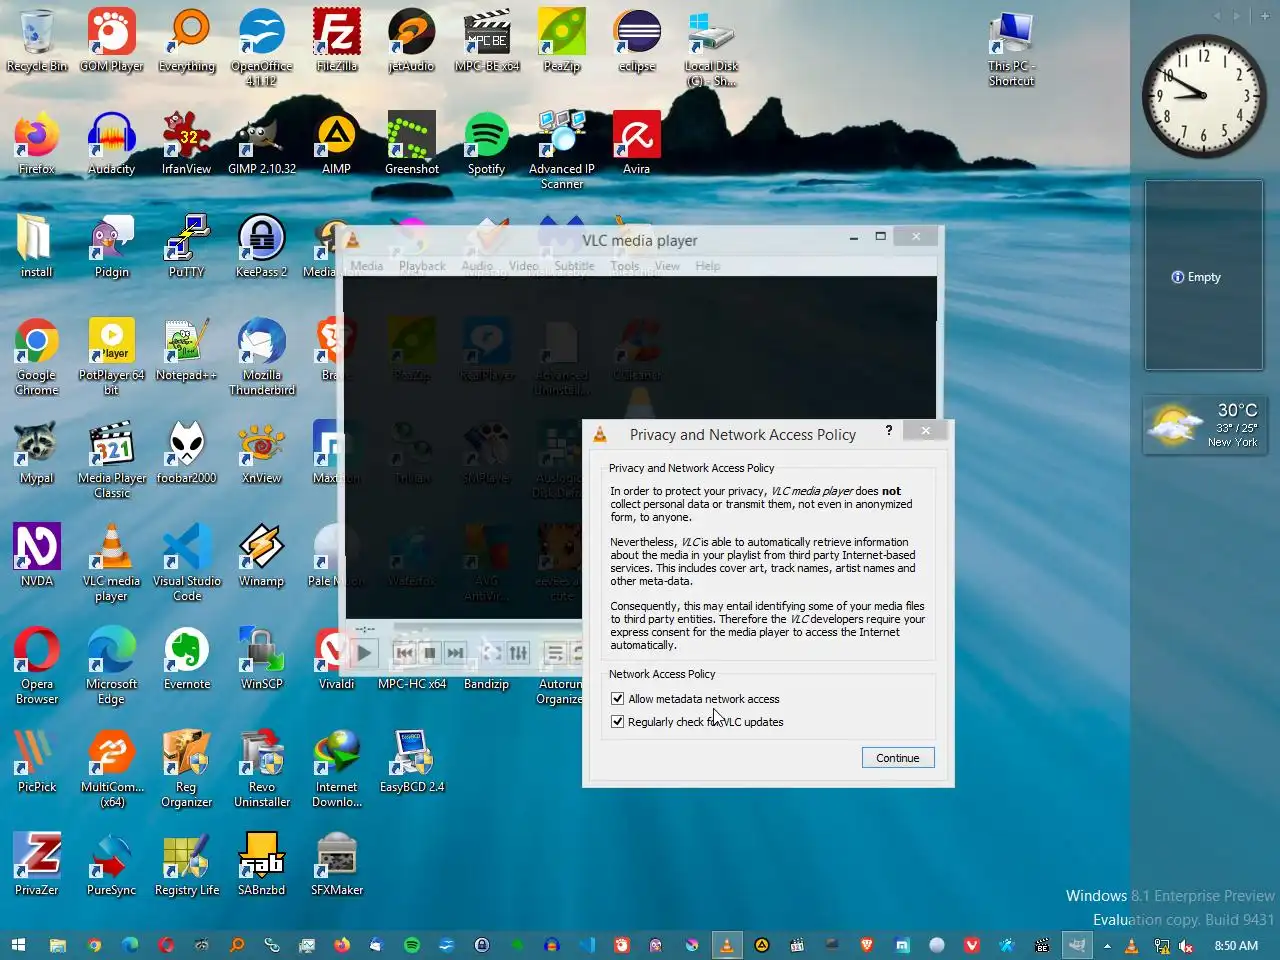Launch MPC-BE x64 desktop shortcut
The height and width of the screenshot is (960, 1280).
coord(487,41)
